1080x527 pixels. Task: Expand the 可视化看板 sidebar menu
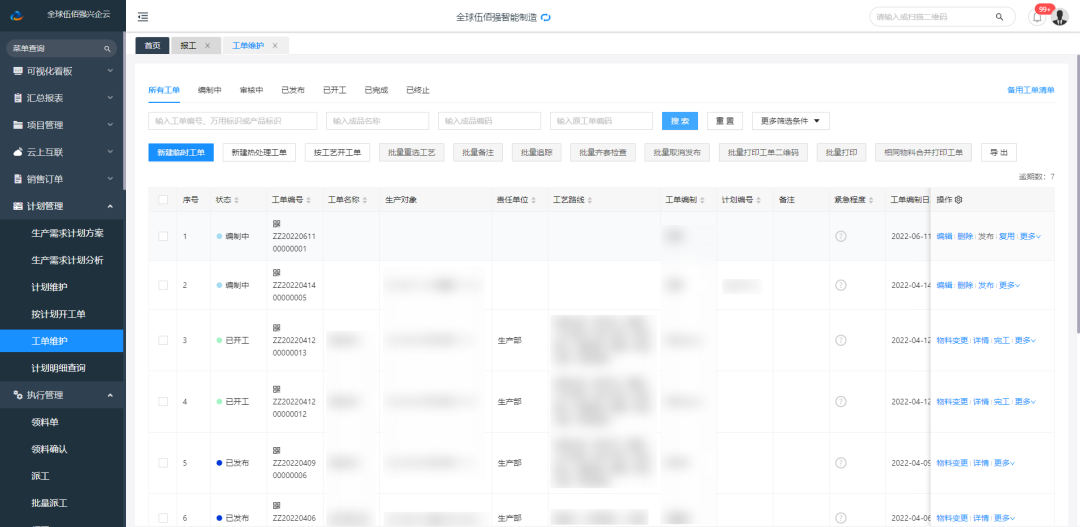[62, 71]
